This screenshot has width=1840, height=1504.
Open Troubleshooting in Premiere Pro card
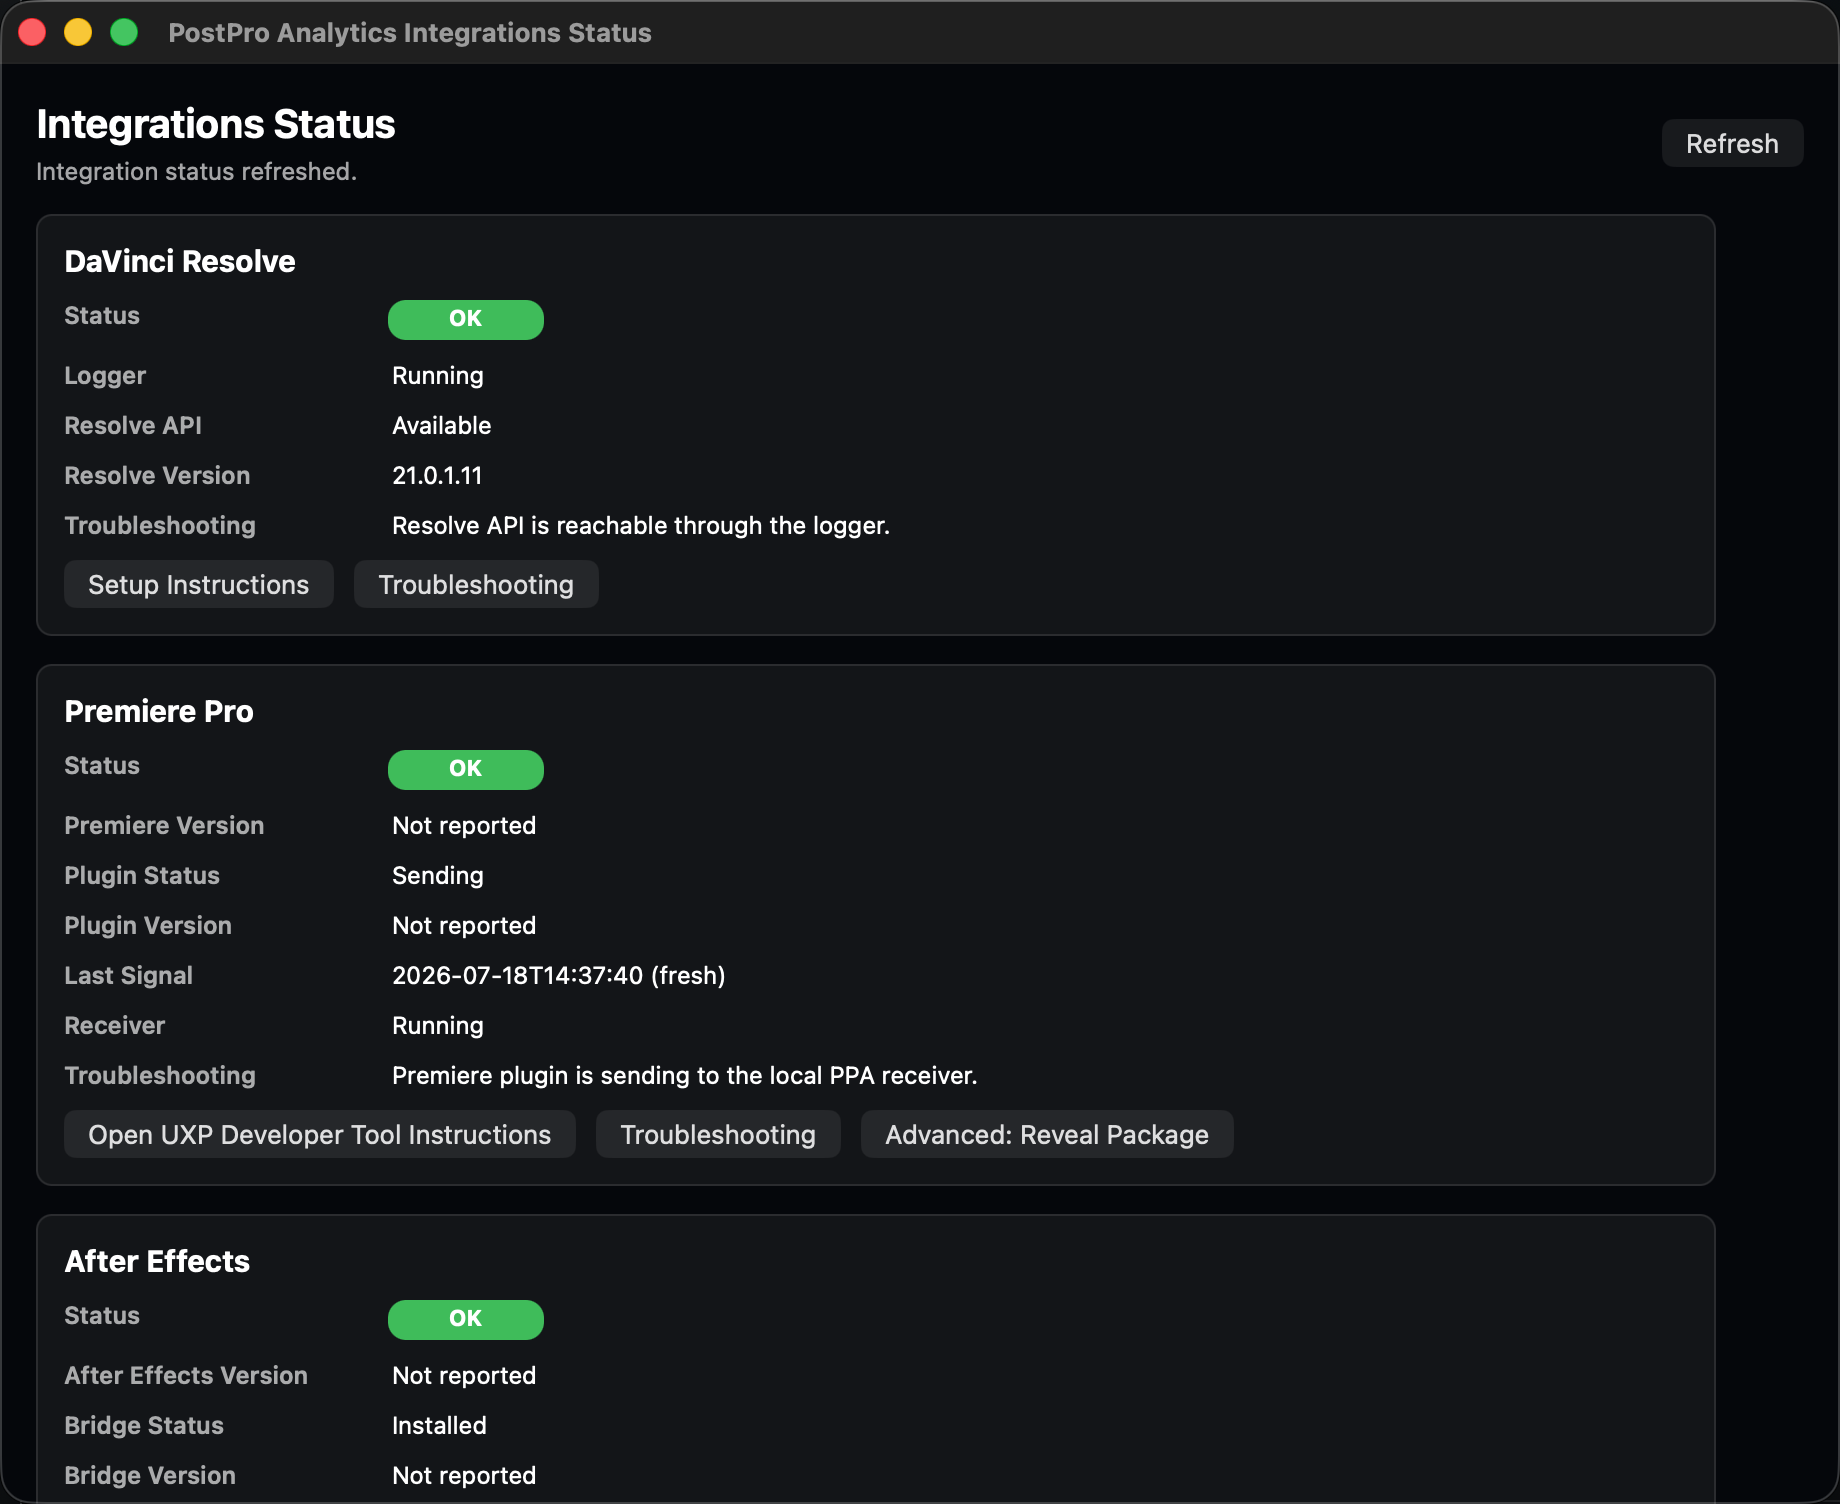(718, 1134)
